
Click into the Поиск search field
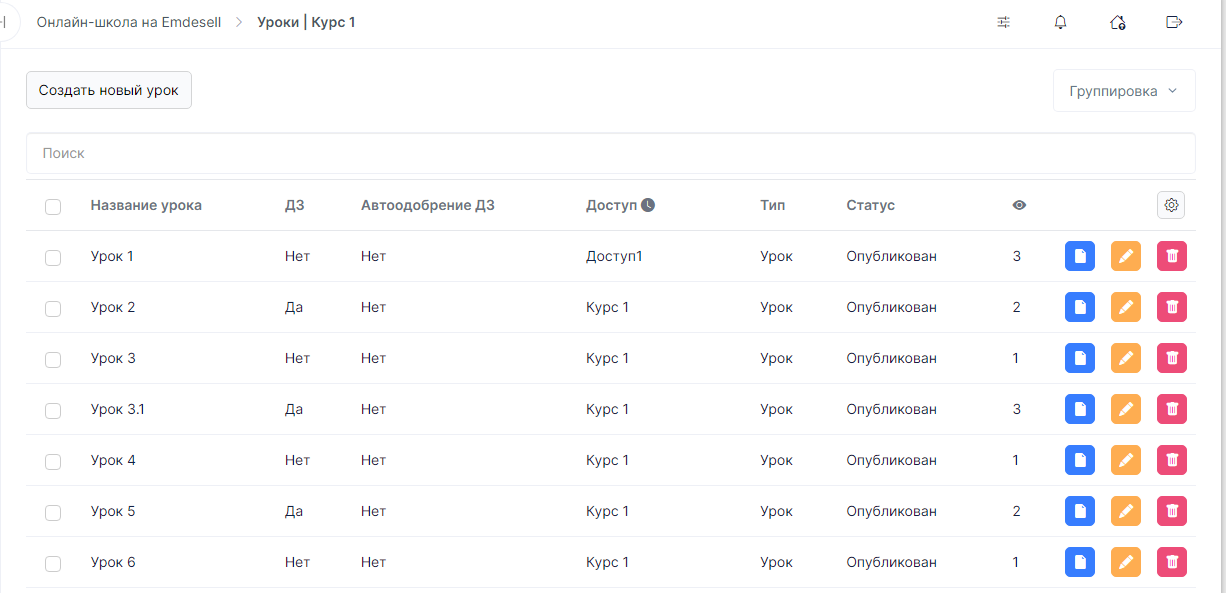point(610,154)
